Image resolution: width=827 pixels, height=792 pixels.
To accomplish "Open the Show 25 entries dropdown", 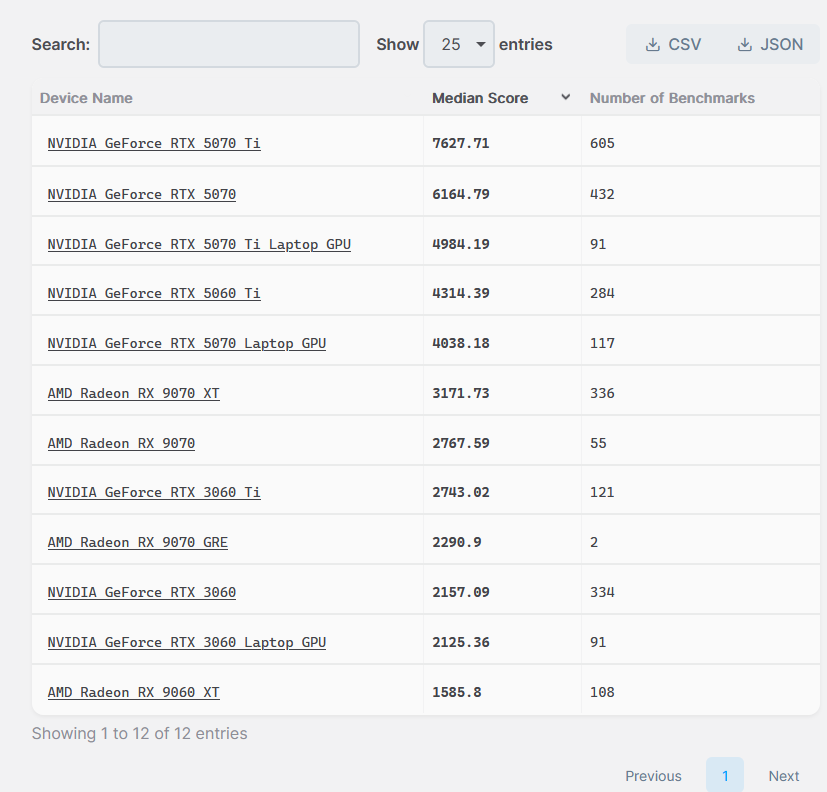I will point(459,44).
